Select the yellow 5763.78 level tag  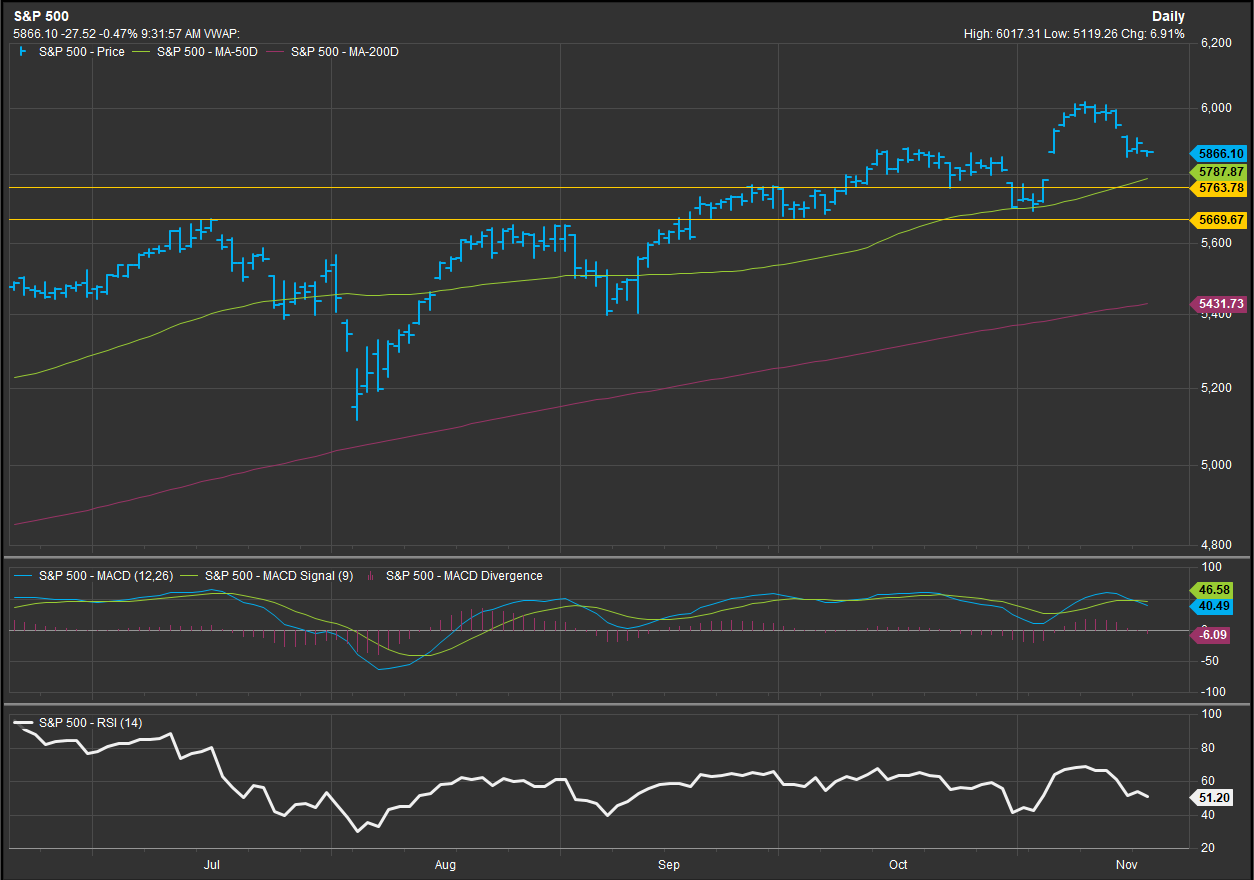coord(1220,188)
